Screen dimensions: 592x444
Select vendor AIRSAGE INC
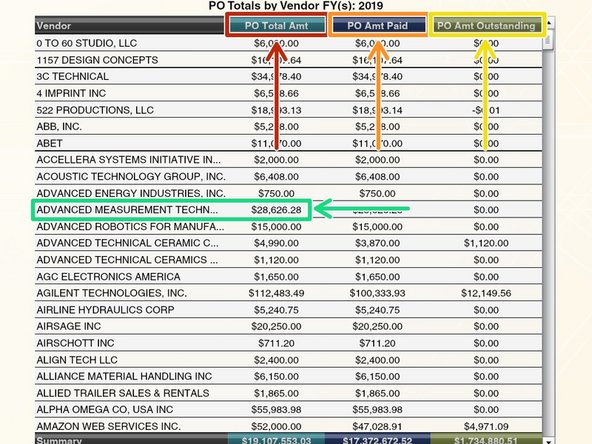coord(69,326)
